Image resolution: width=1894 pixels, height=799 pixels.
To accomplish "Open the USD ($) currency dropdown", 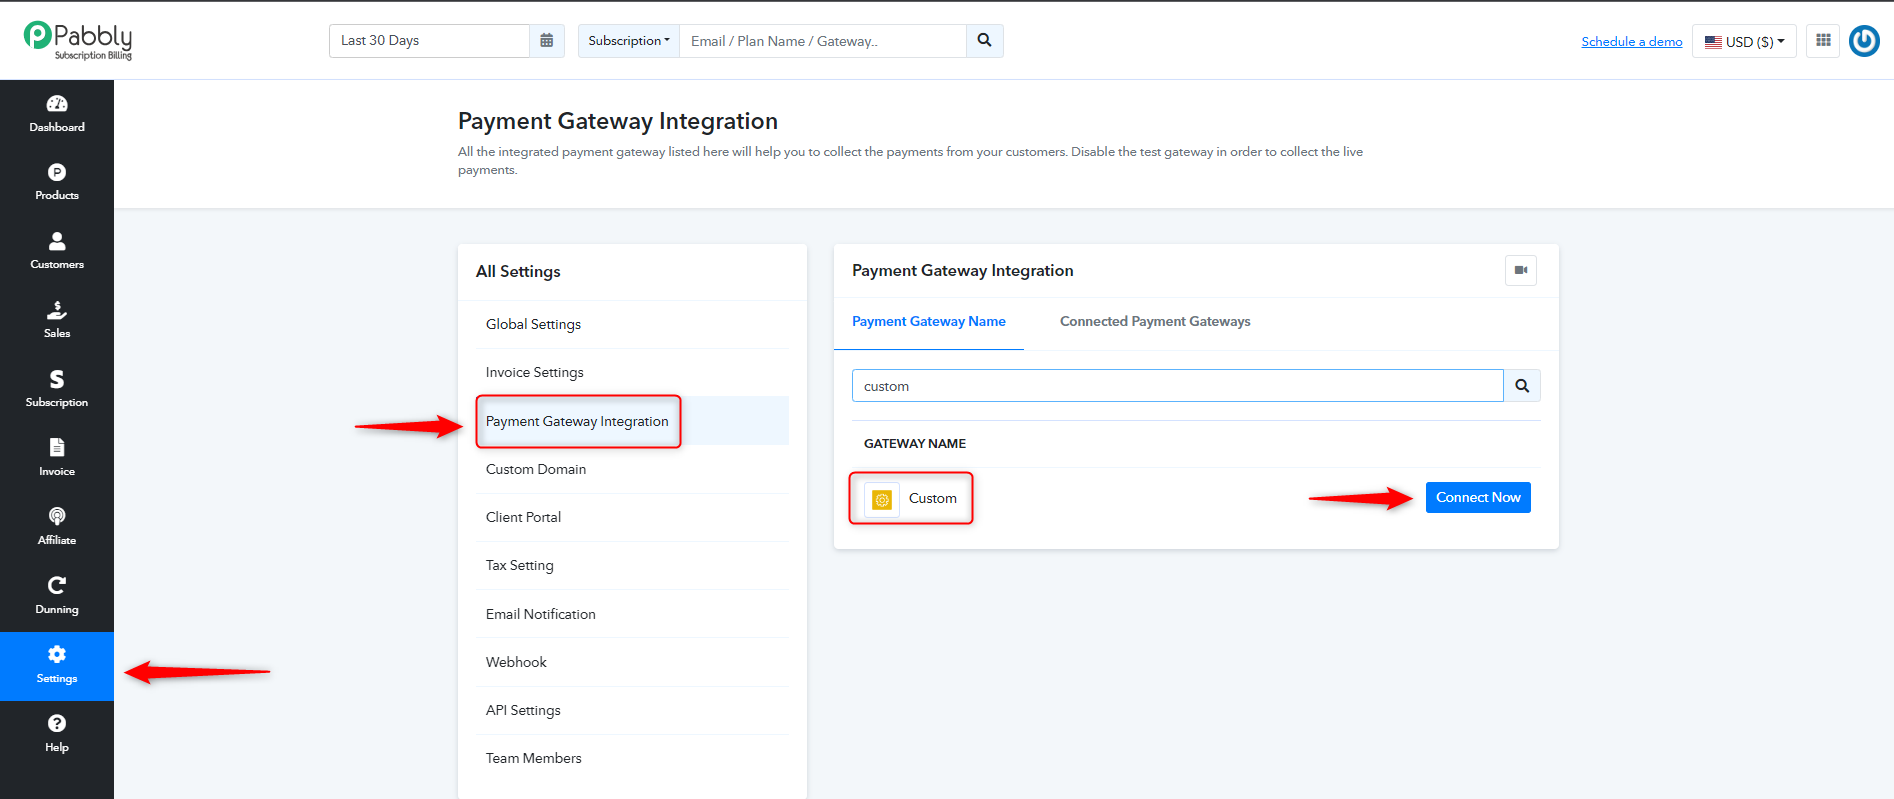I will pos(1744,41).
